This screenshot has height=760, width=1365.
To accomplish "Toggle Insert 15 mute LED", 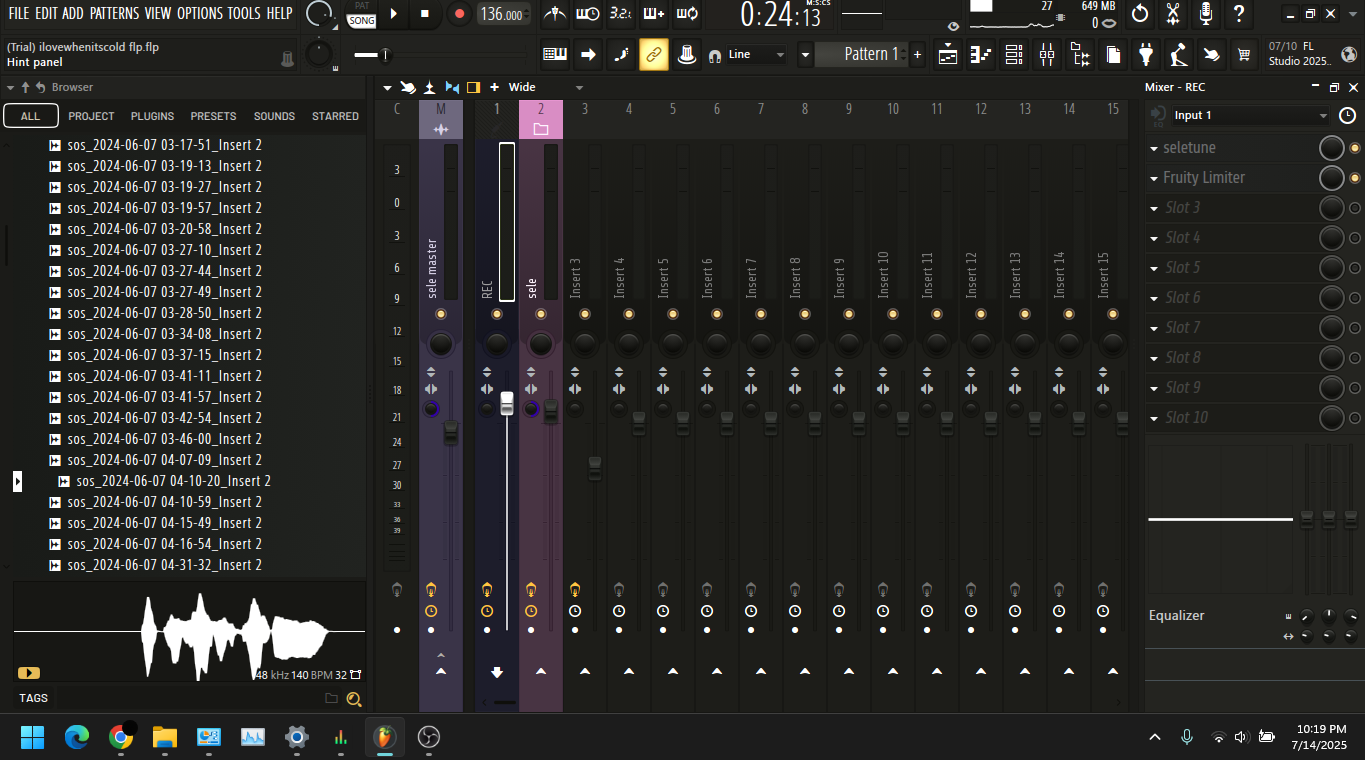I will 1113,314.
